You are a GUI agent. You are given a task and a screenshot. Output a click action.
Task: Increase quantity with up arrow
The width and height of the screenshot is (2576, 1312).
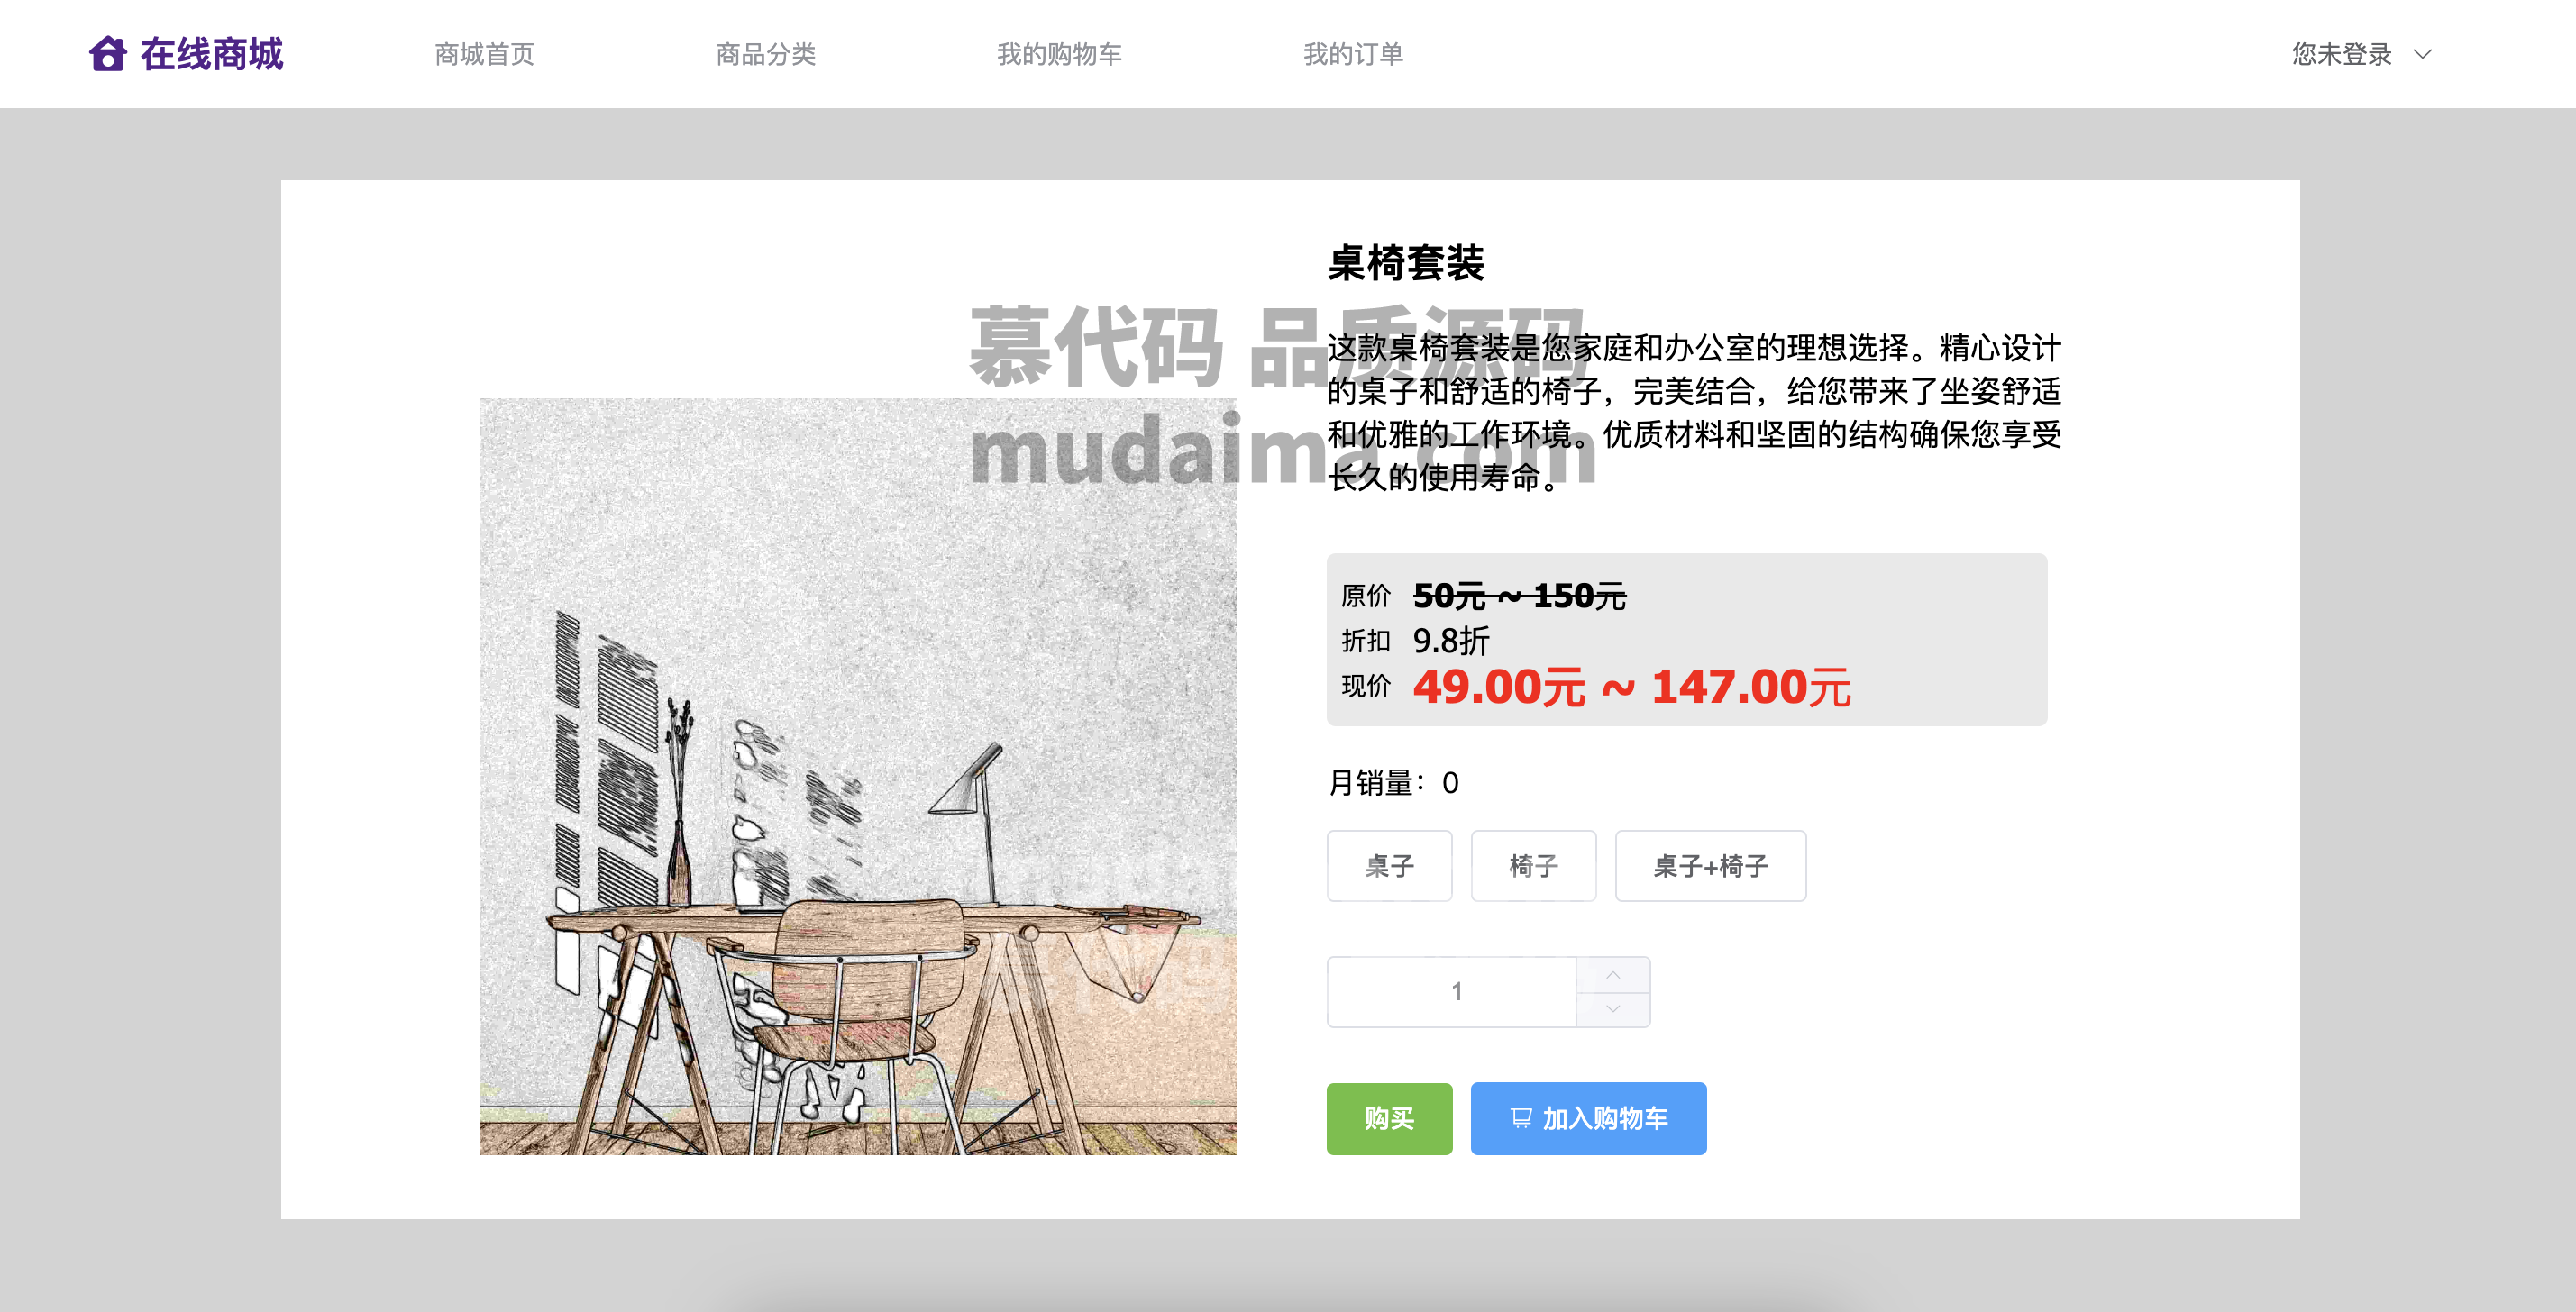pos(1613,974)
